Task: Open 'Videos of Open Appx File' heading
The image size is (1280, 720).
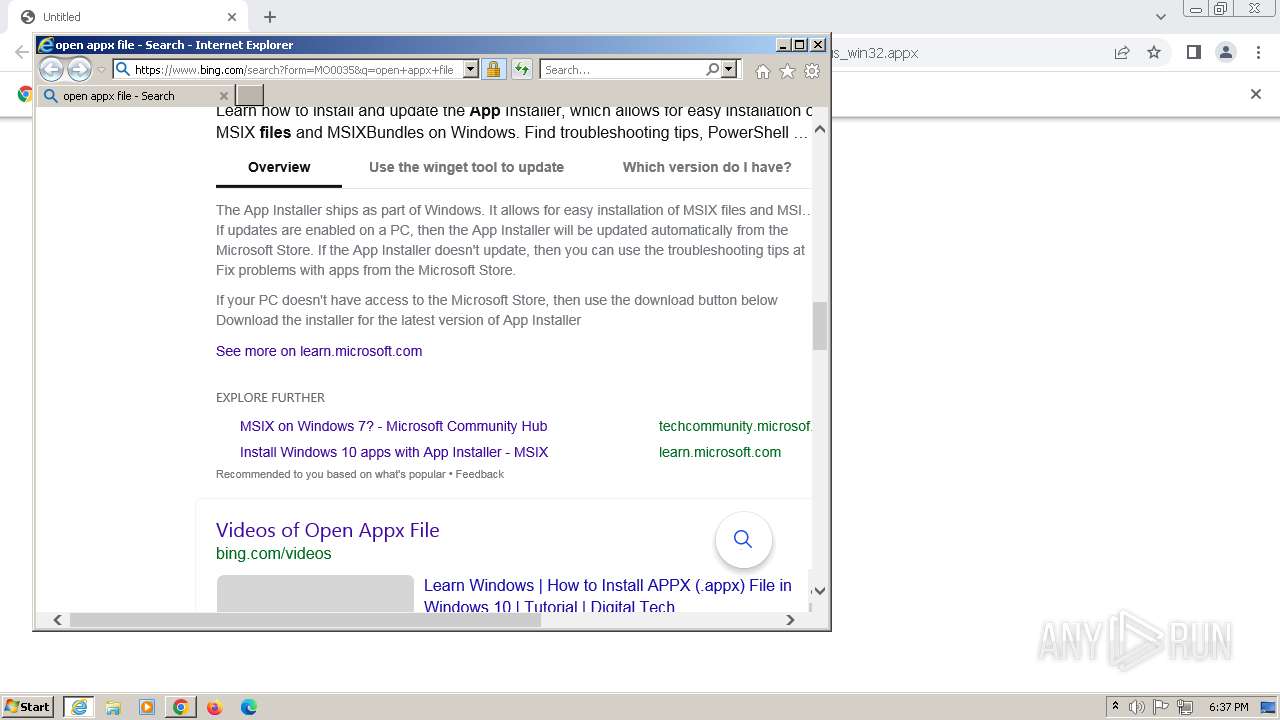Action: coord(328,530)
